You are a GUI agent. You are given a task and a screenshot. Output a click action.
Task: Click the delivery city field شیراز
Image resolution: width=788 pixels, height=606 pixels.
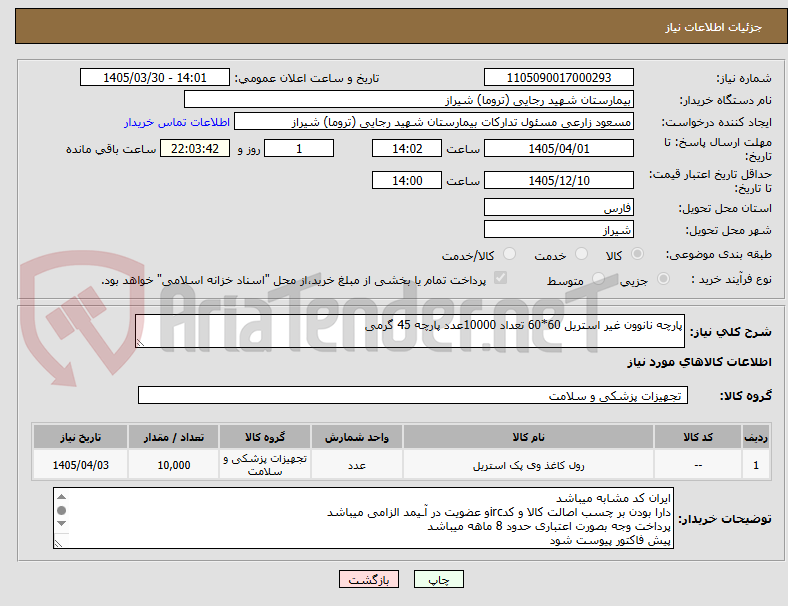tap(559, 229)
